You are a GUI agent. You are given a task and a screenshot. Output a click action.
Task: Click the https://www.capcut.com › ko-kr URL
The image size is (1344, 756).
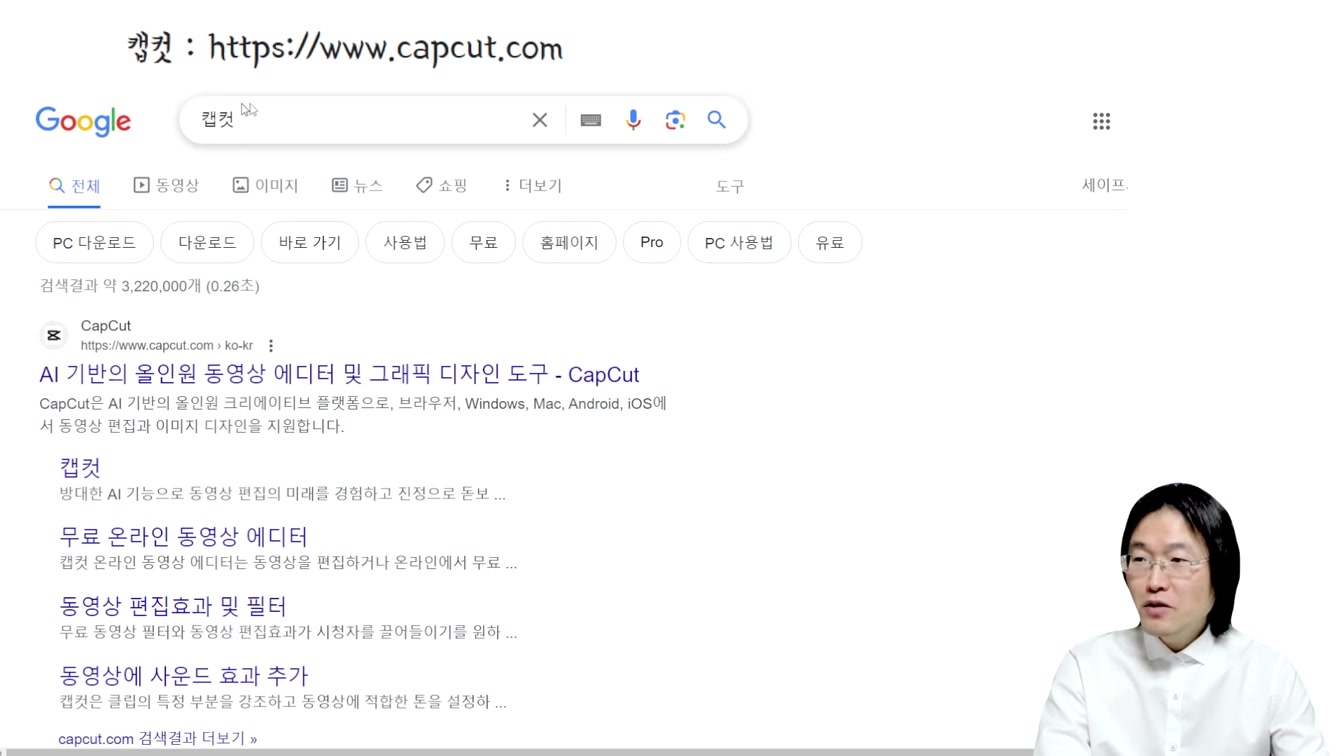pyautogui.click(x=167, y=346)
